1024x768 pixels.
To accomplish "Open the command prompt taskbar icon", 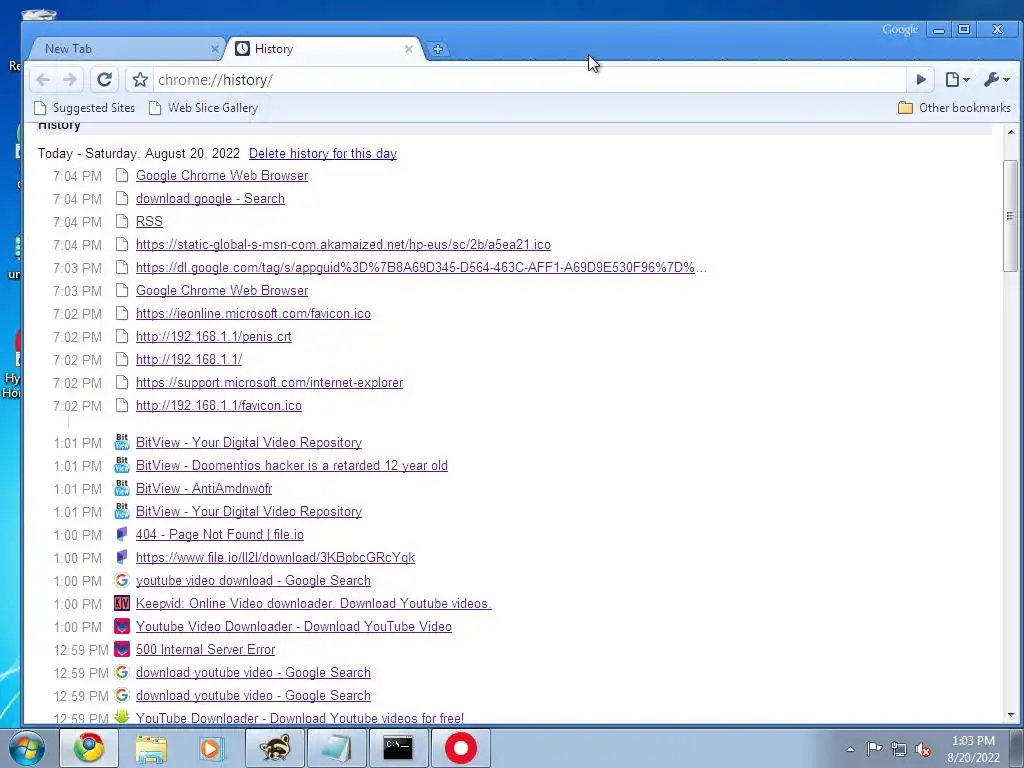I will click(398, 748).
